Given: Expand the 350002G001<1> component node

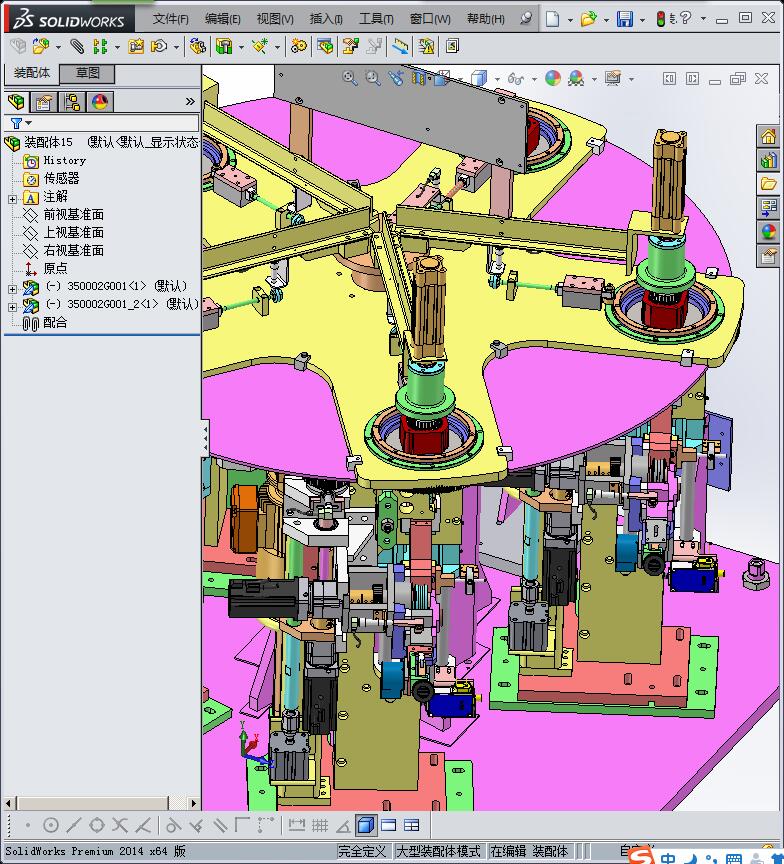Looking at the screenshot, I should [13, 289].
